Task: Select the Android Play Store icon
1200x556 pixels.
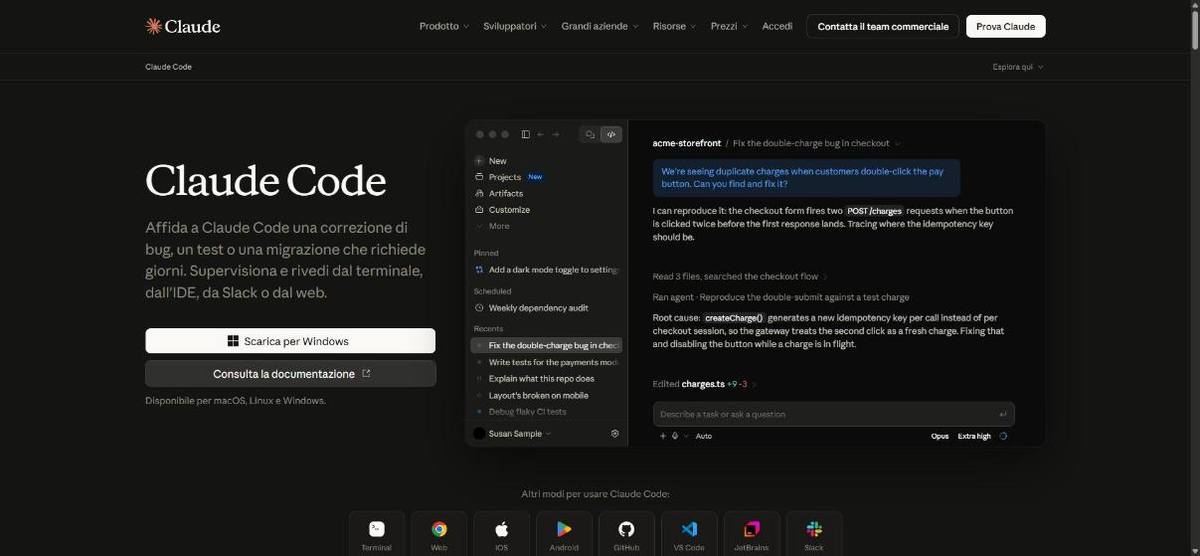Action: point(564,529)
